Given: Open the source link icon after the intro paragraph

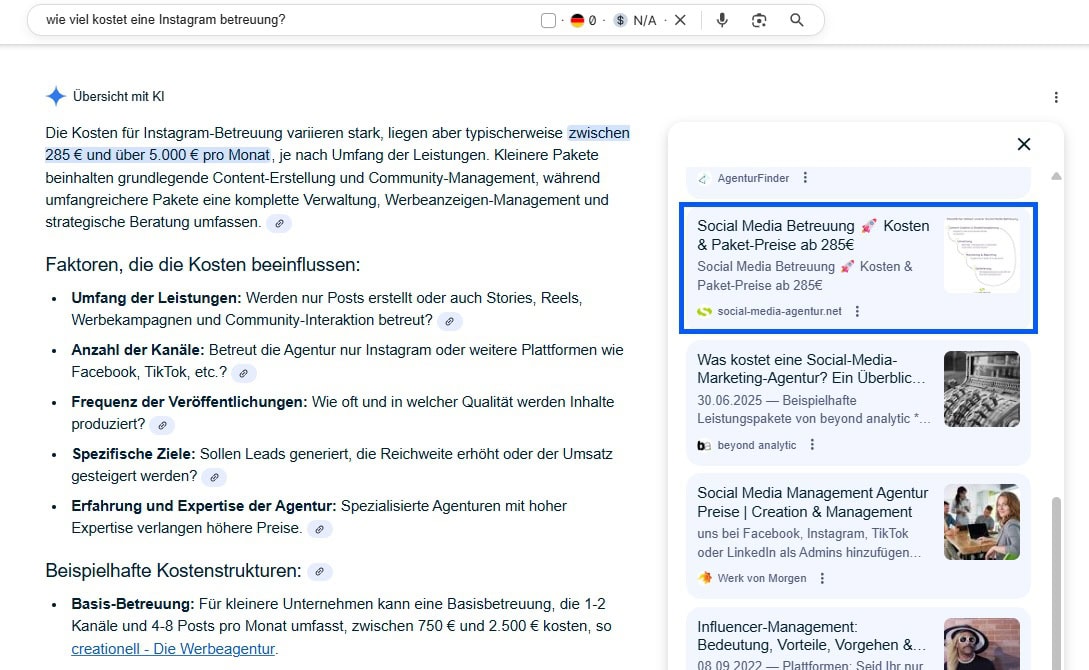Looking at the screenshot, I should tap(279, 223).
